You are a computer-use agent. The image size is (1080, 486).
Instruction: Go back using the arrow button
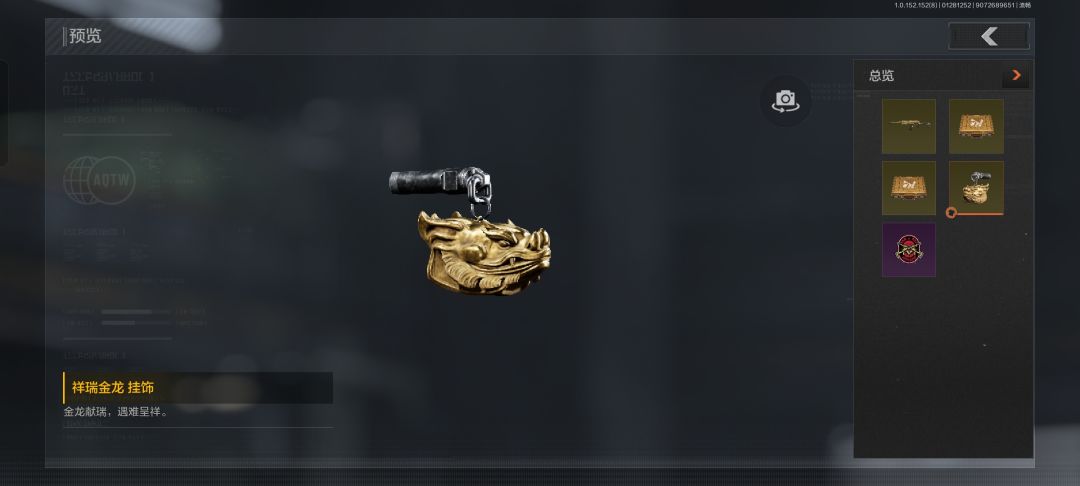(988, 36)
